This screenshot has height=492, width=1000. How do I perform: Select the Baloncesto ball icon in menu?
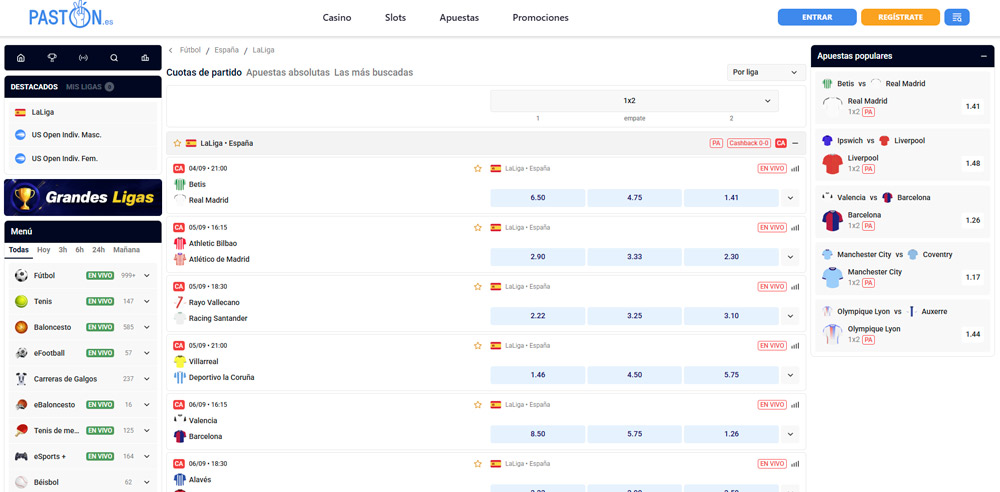coord(22,327)
